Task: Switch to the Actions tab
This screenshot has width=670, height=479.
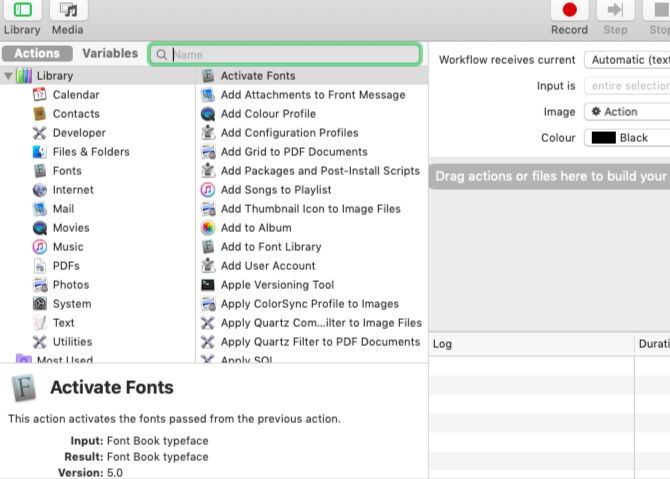Action: (37, 54)
